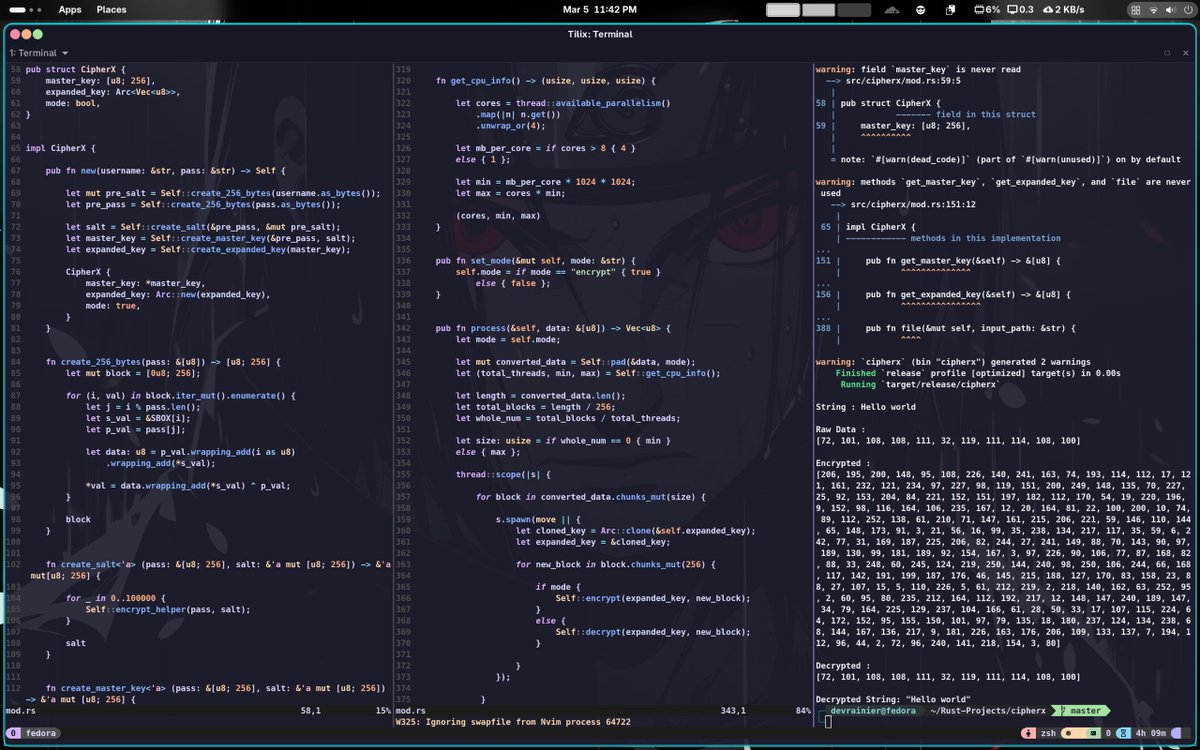The width and height of the screenshot is (1200, 750).
Task: Click the CPU usage 6% indicator
Action: point(987,10)
